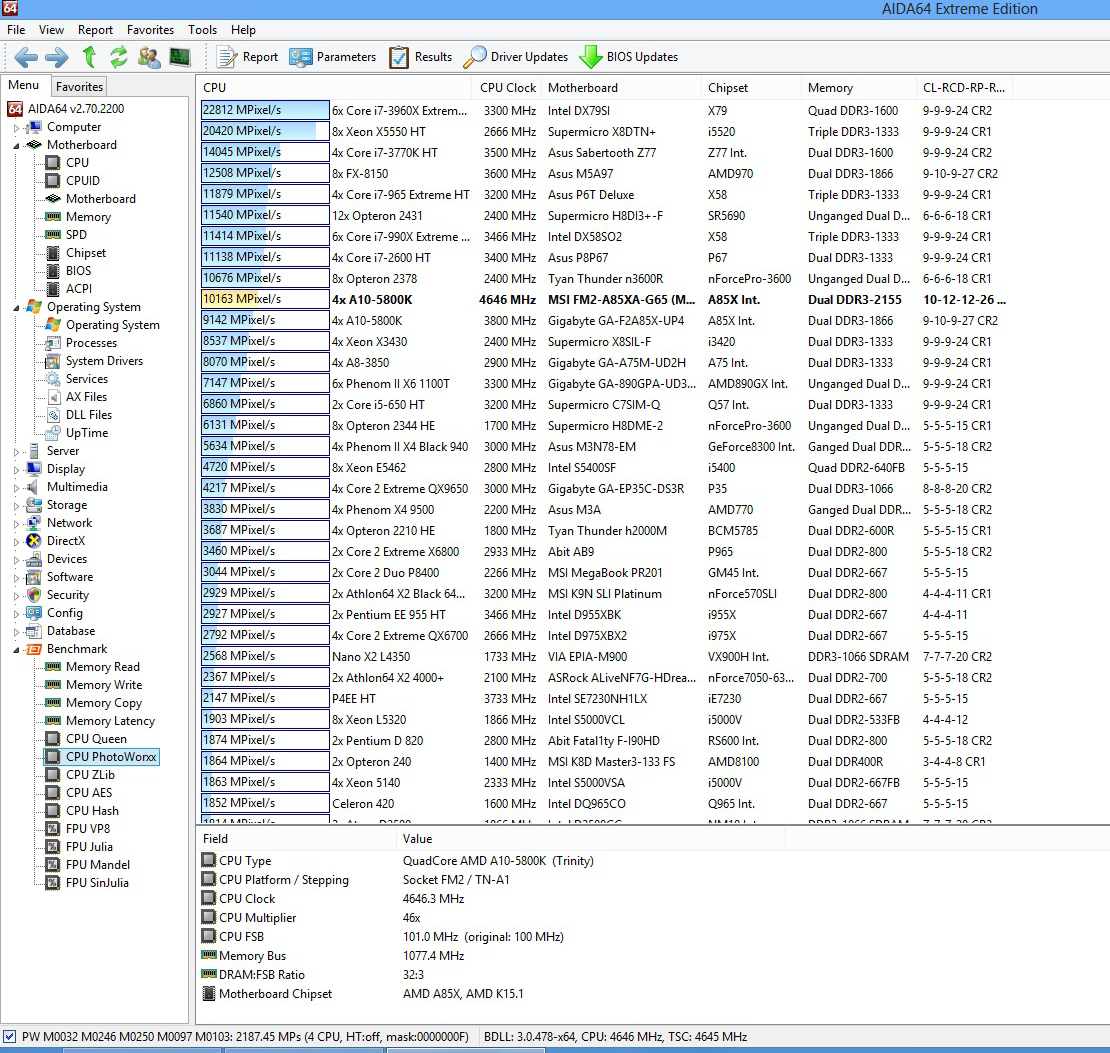This screenshot has height=1053, width=1110.
Task: Open benchmark Parameters
Action: [x=333, y=57]
